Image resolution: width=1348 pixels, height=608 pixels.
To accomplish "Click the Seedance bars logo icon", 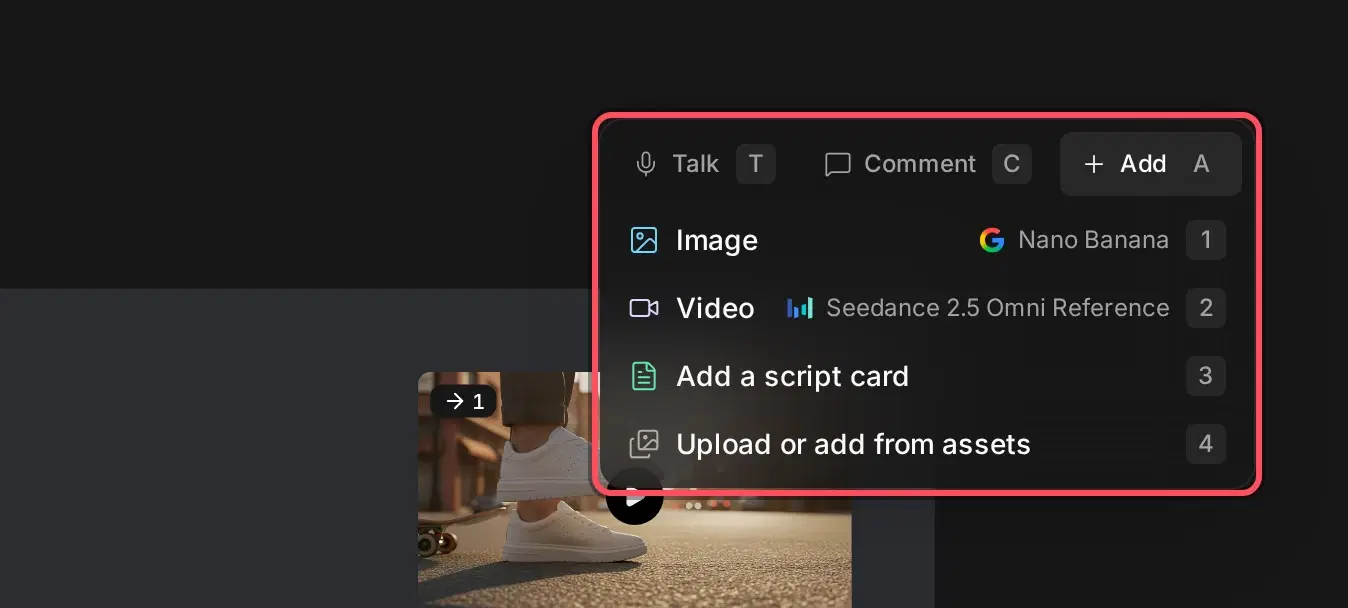I will pos(800,308).
